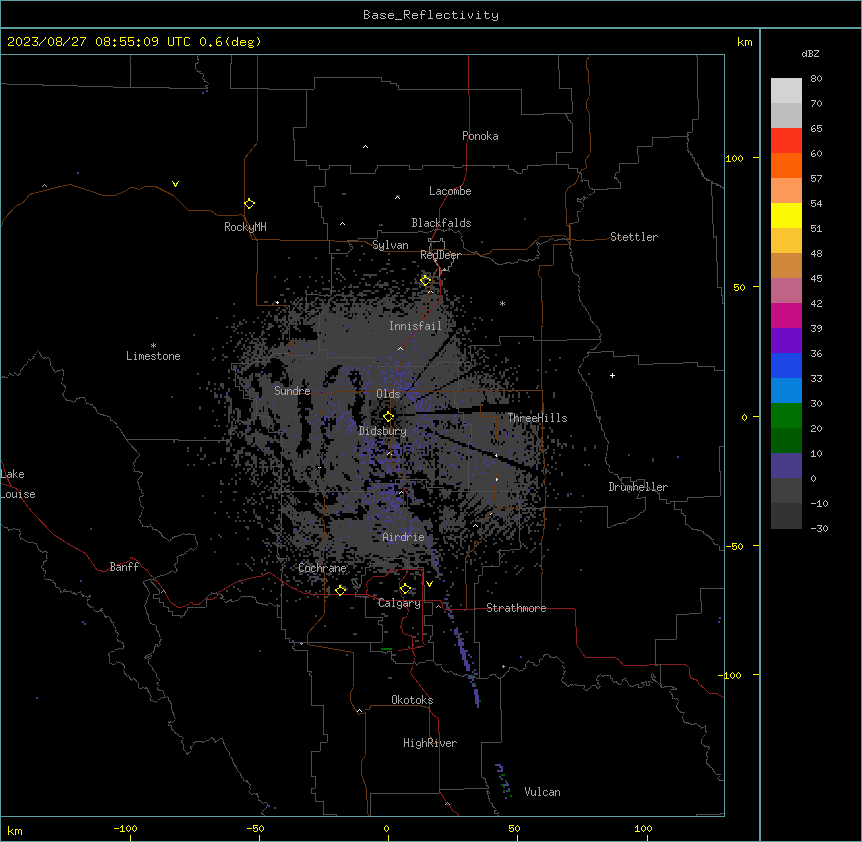Click the ThreeHills label
The height and width of the screenshot is (842, 862).
click(537, 418)
